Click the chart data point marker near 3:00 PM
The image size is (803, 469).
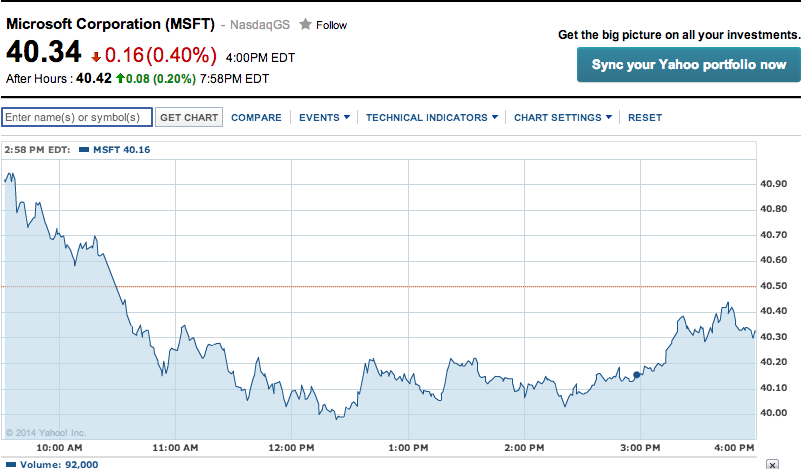[637, 375]
